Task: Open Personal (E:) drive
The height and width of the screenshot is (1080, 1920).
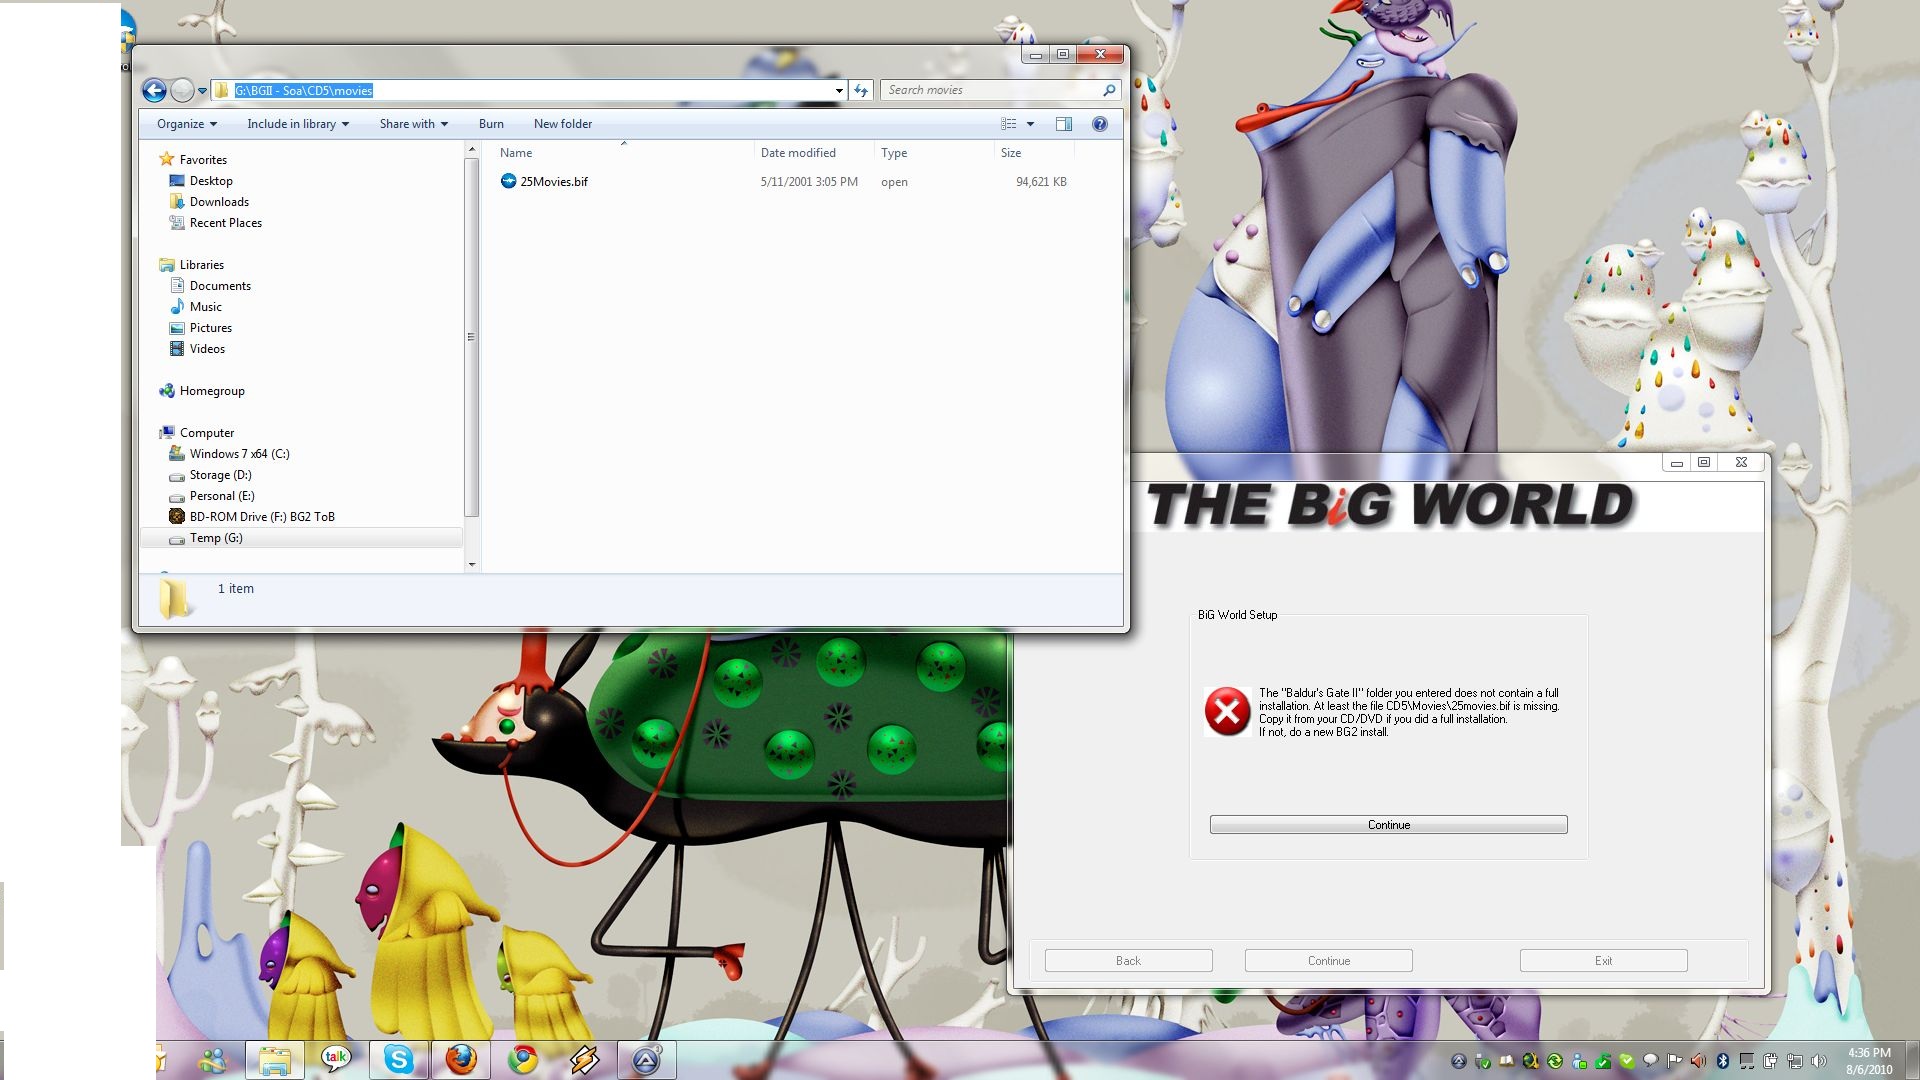Action: (x=221, y=496)
